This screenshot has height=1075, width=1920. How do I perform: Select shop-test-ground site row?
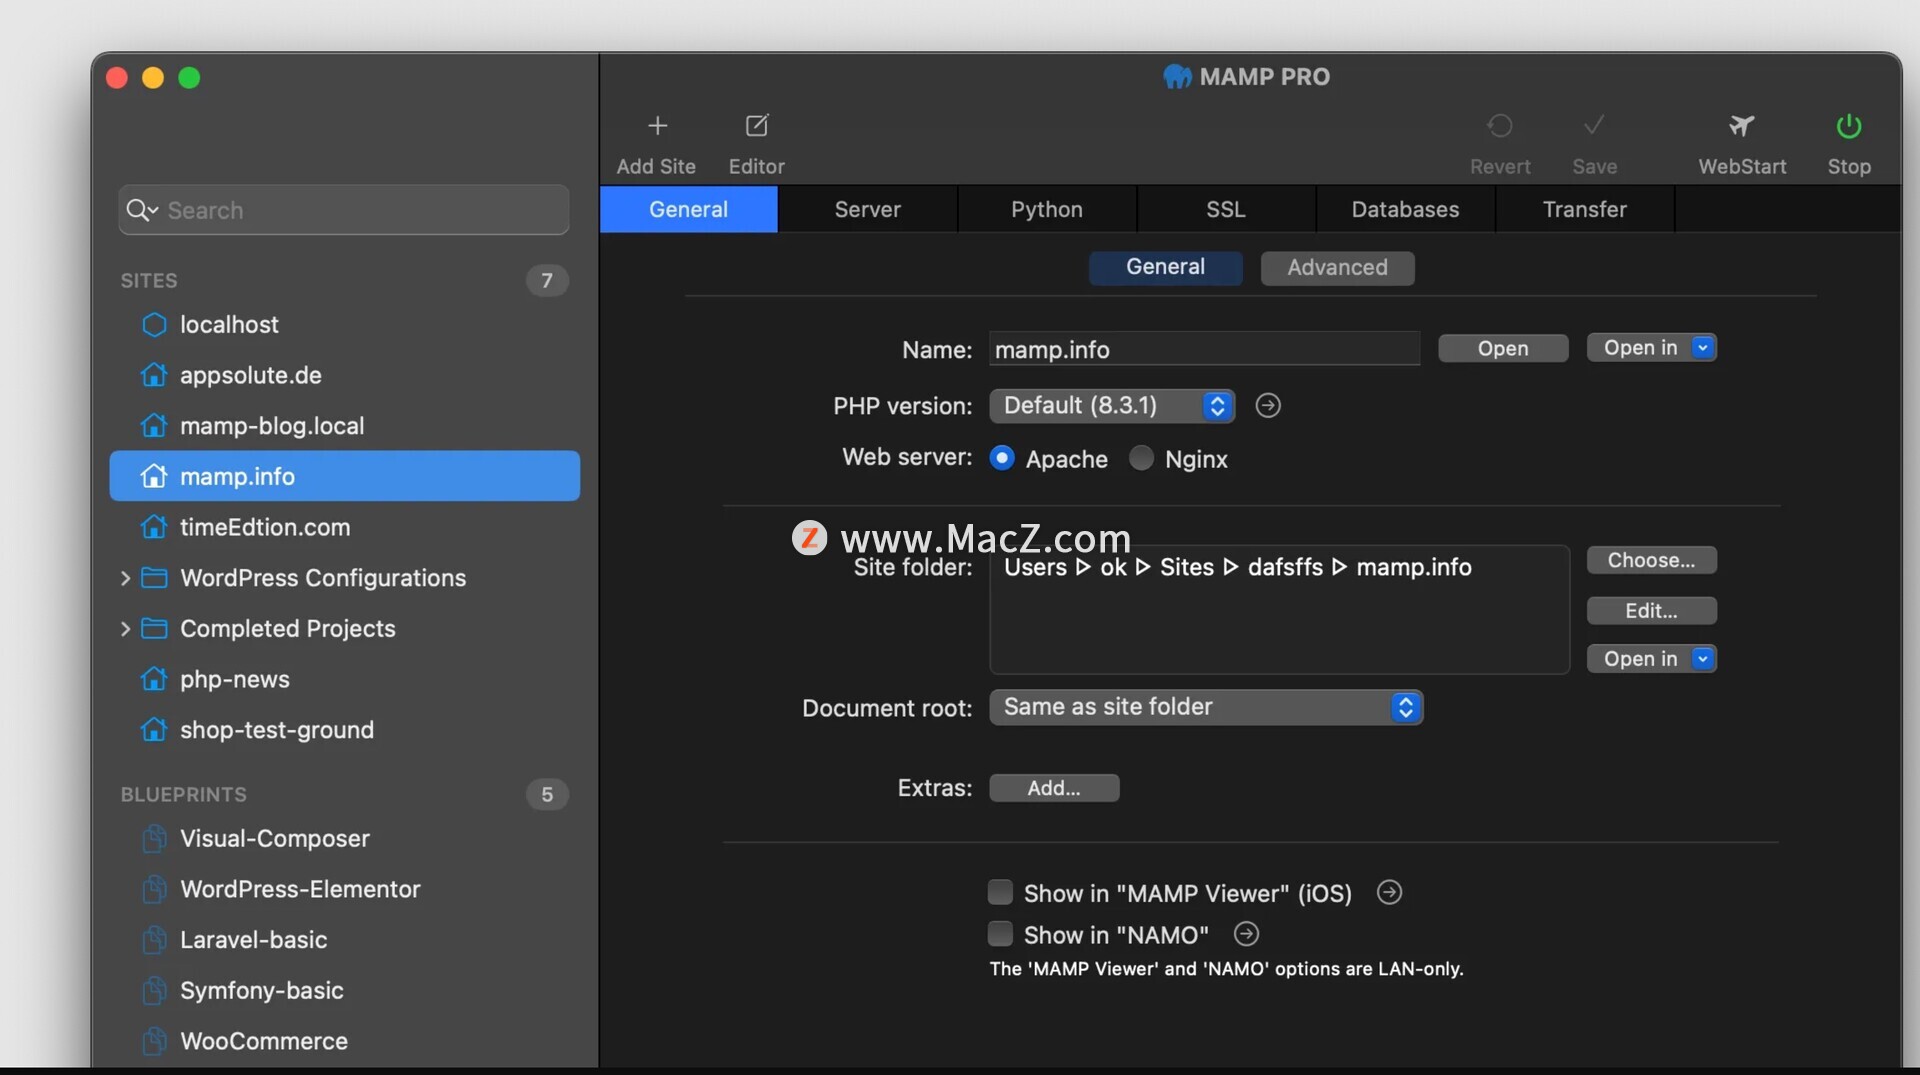pyautogui.click(x=345, y=730)
